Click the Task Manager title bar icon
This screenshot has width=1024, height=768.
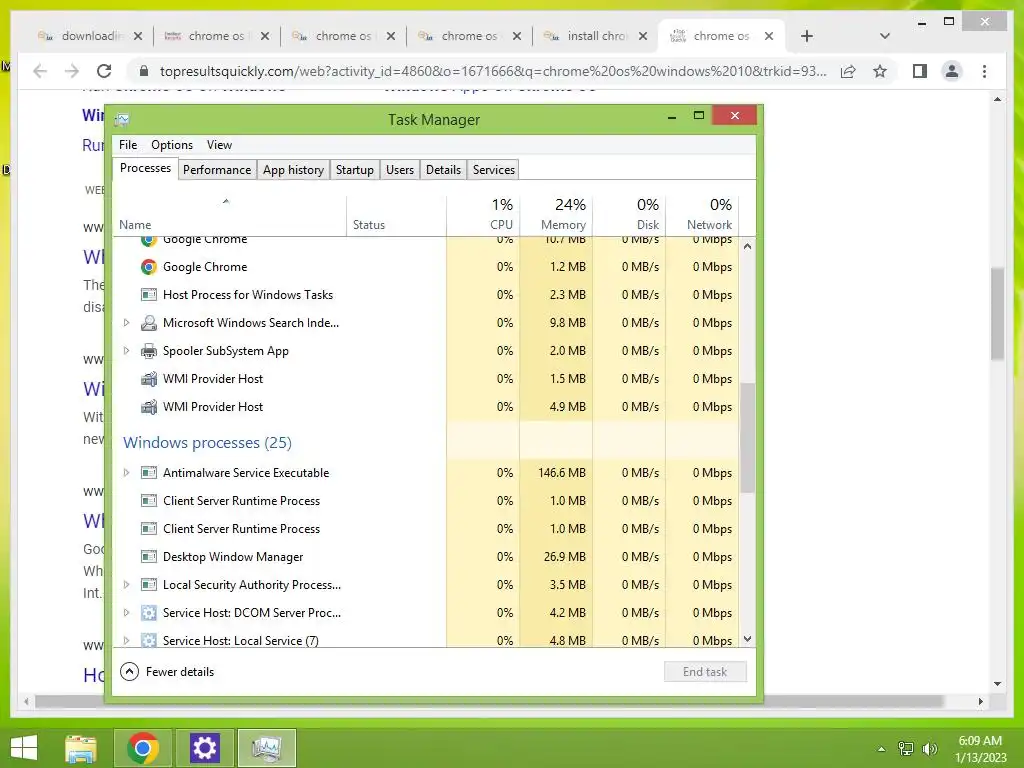point(122,120)
